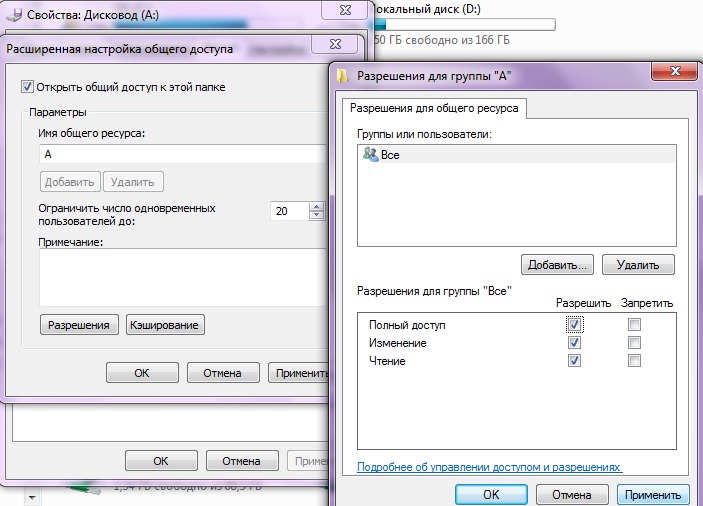Decrease simultaneous users limit with down arrow
The height and width of the screenshot is (506, 703).
pos(317,215)
